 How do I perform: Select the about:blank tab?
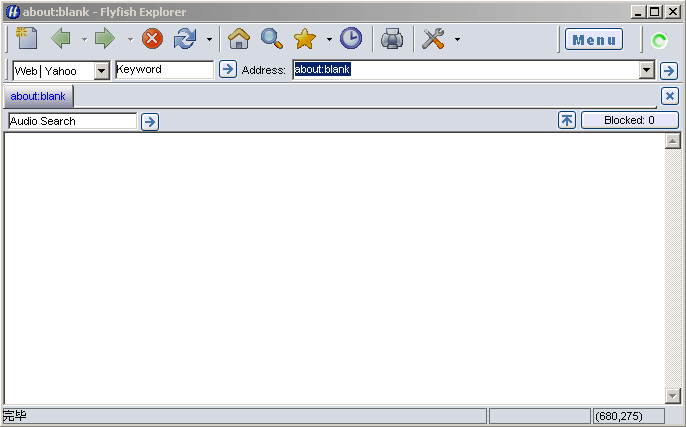coord(38,97)
